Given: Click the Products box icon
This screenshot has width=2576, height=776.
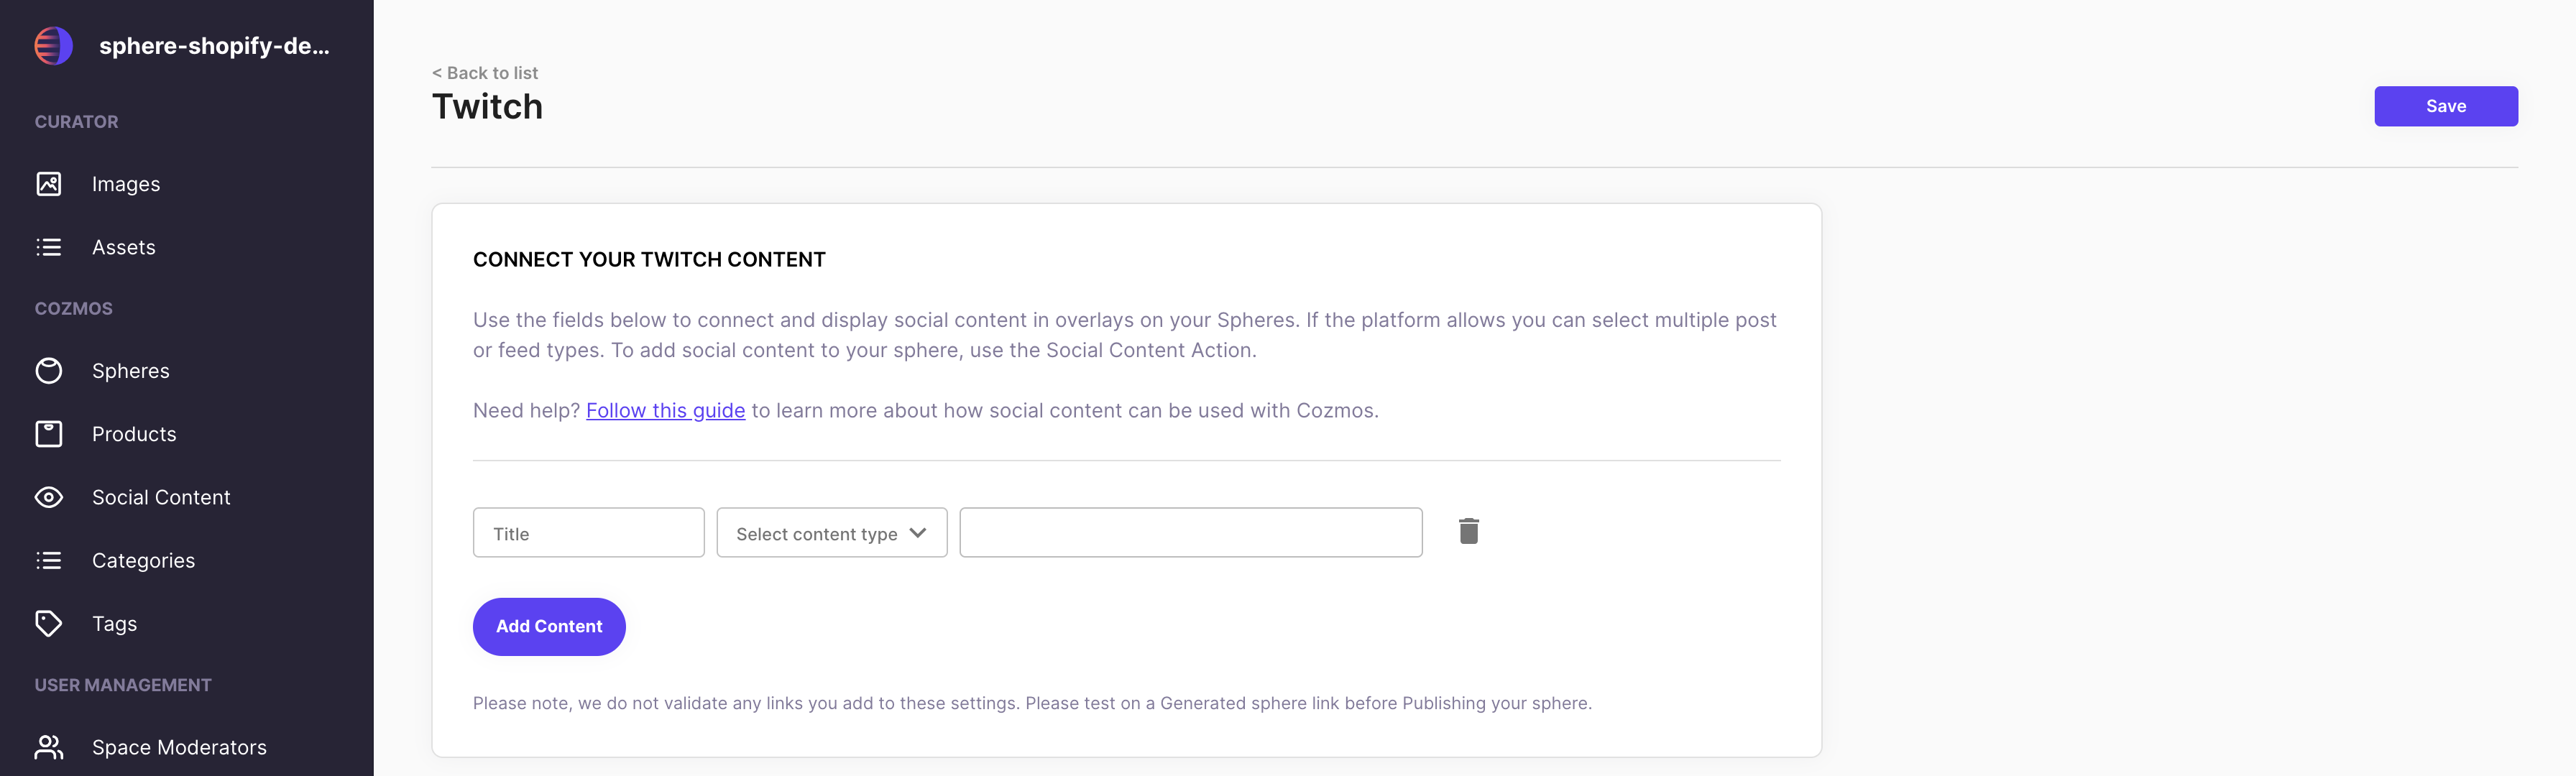Looking at the screenshot, I should (48, 434).
